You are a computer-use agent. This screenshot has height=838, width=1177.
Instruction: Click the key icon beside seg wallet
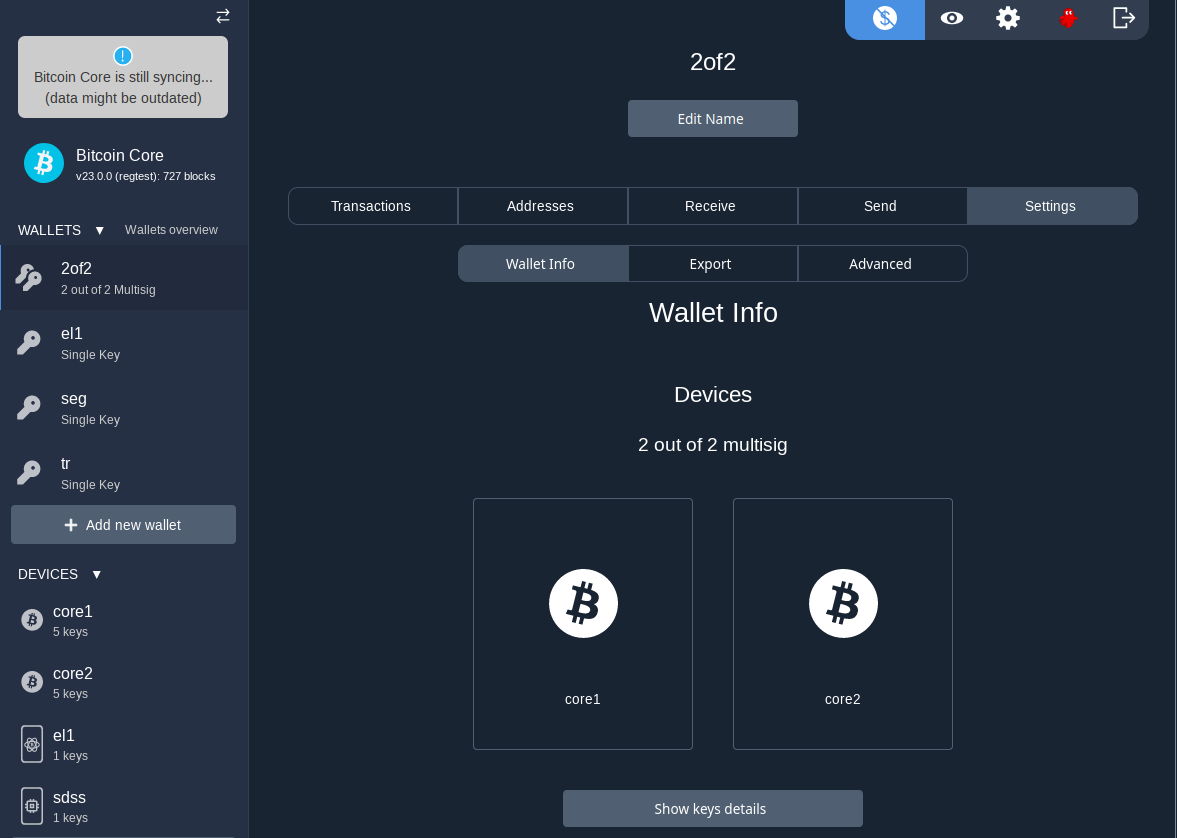point(29,408)
